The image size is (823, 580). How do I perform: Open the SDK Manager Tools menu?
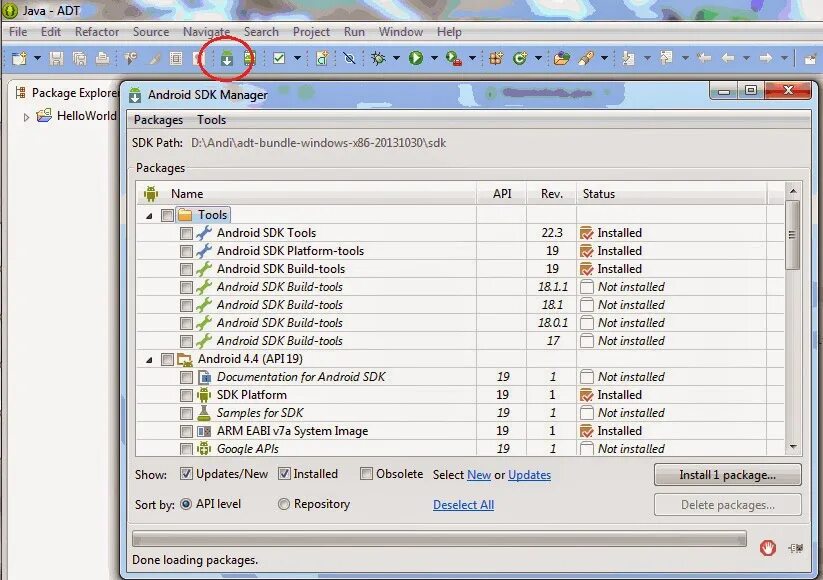pyautogui.click(x=212, y=120)
